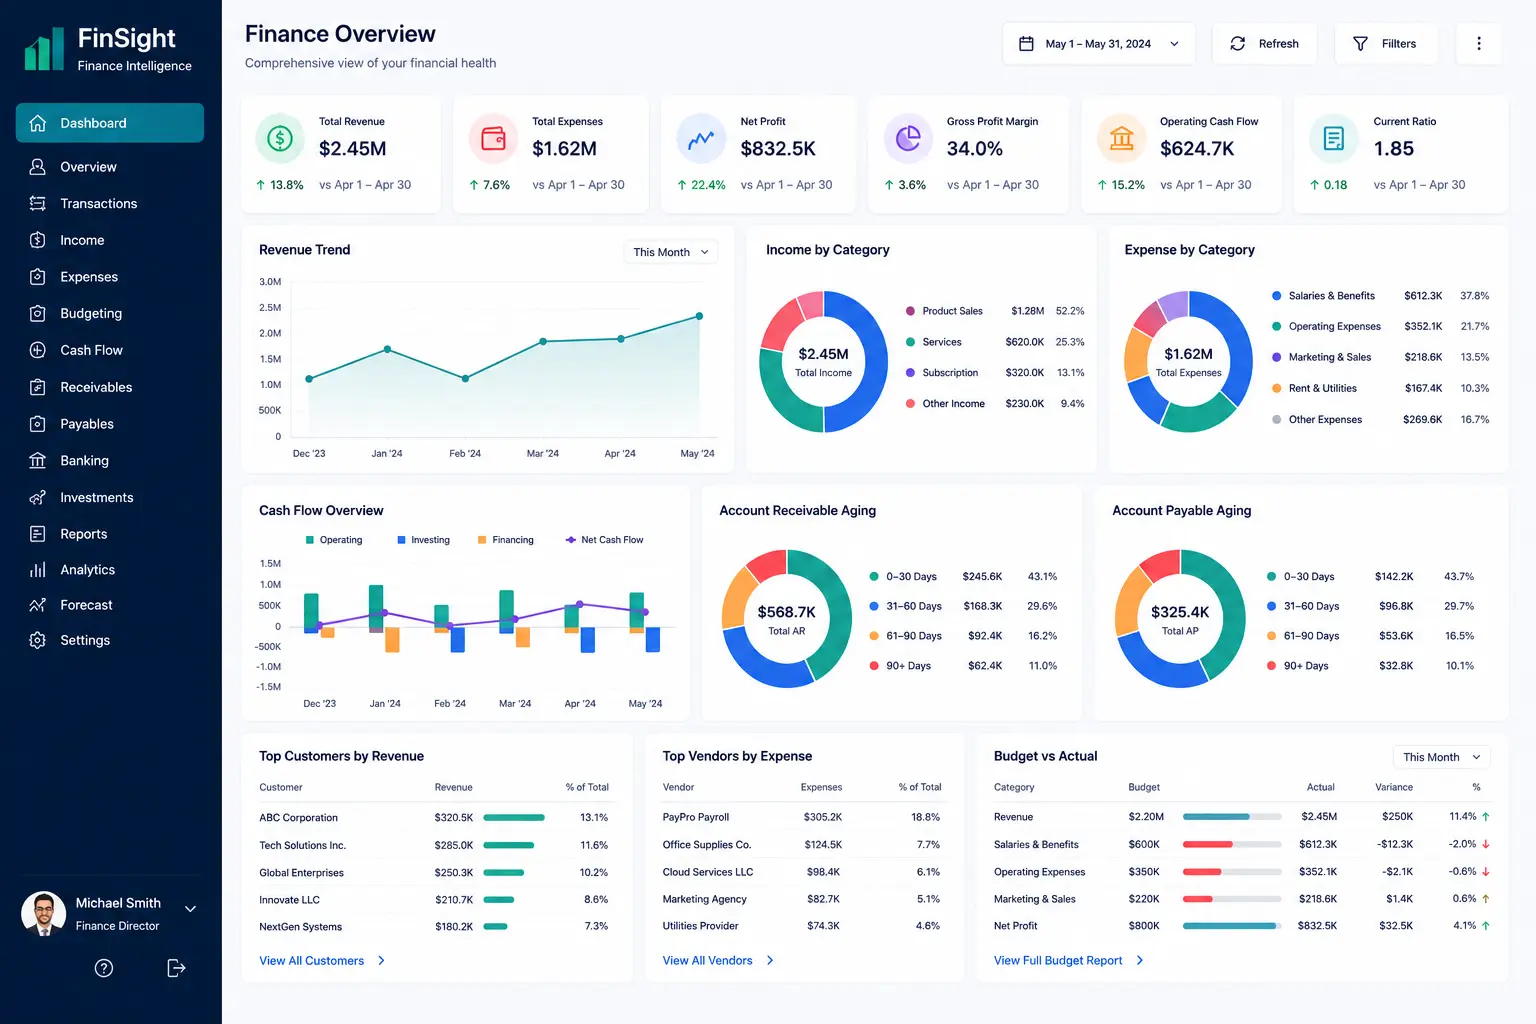Image resolution: width=1536 pixels, height=1024 pixels.
Task: Click the NextGen Systems customer name
Action: [301, 927]
